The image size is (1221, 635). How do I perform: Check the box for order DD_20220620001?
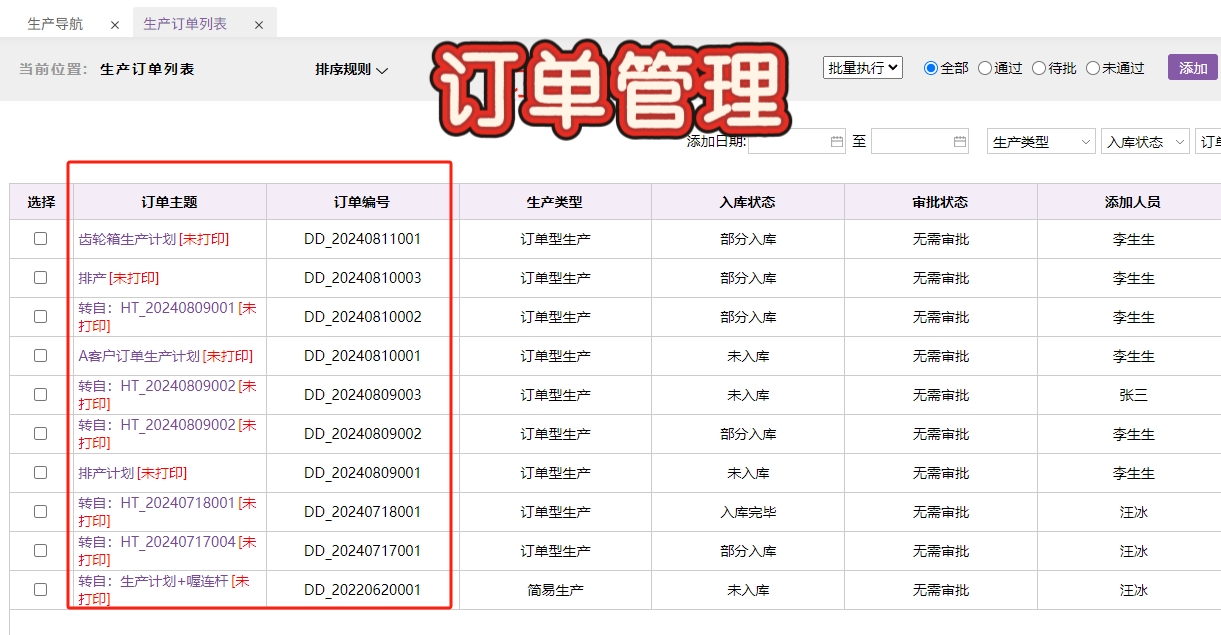(x=41, y=590)
